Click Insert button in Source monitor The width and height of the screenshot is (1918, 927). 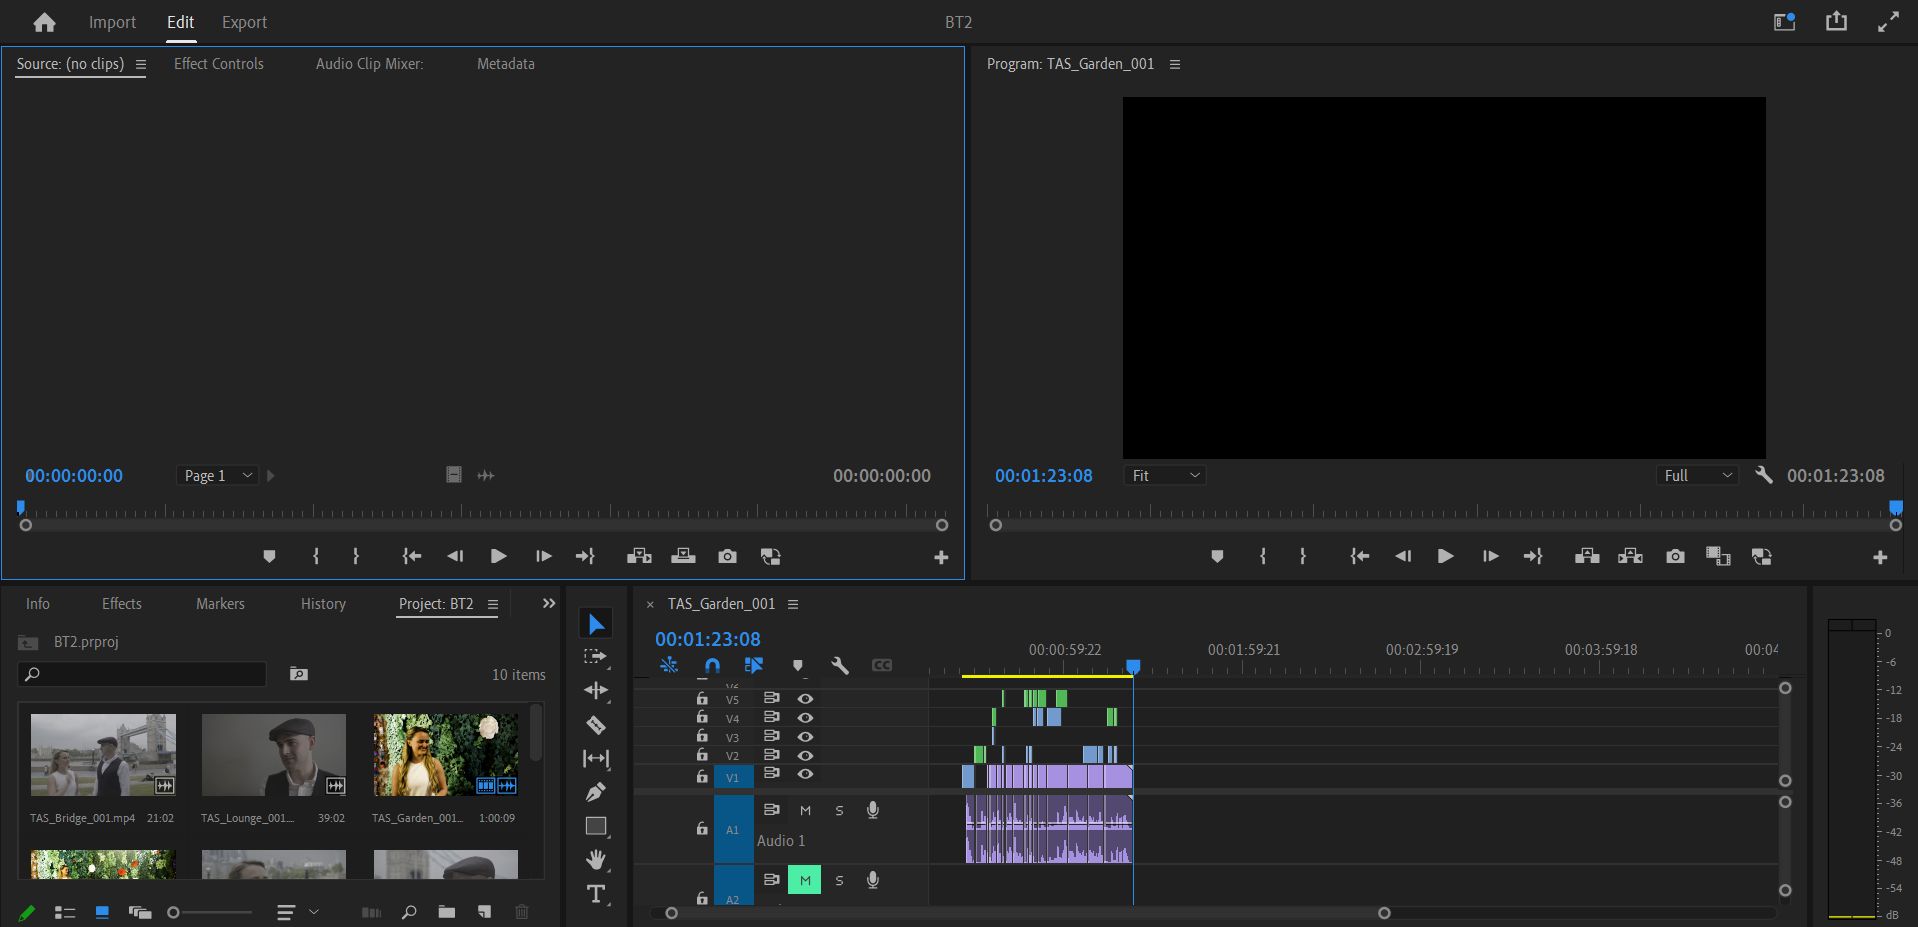point(639,556)
